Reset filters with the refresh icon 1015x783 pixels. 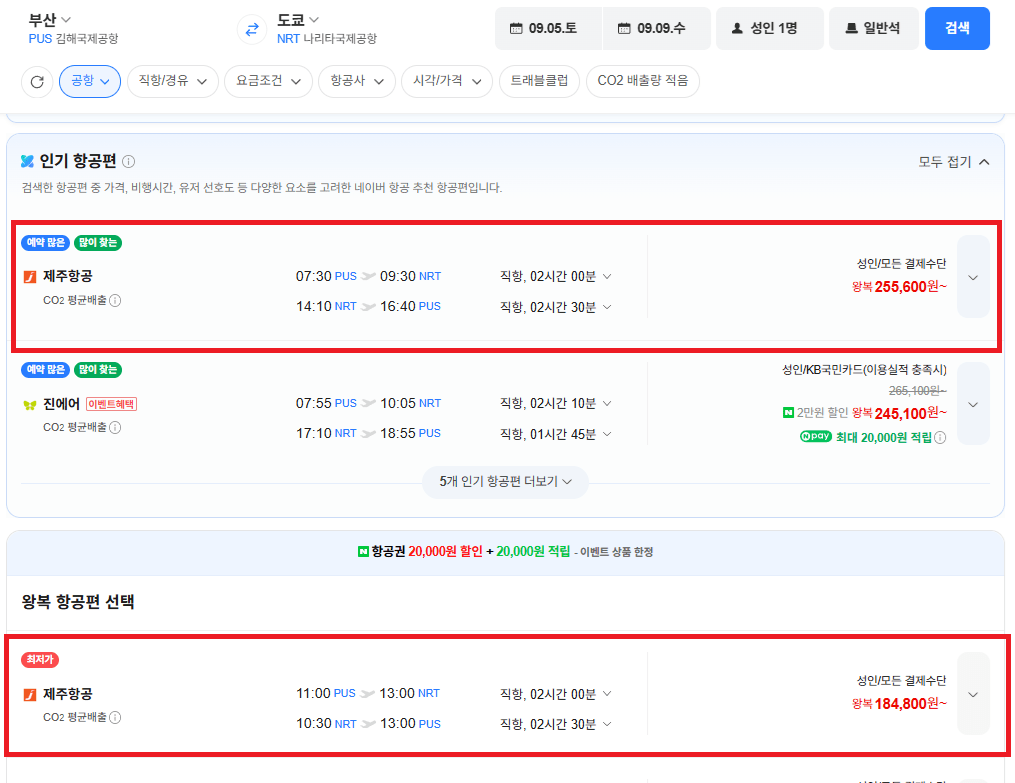[x=37, y=82]
